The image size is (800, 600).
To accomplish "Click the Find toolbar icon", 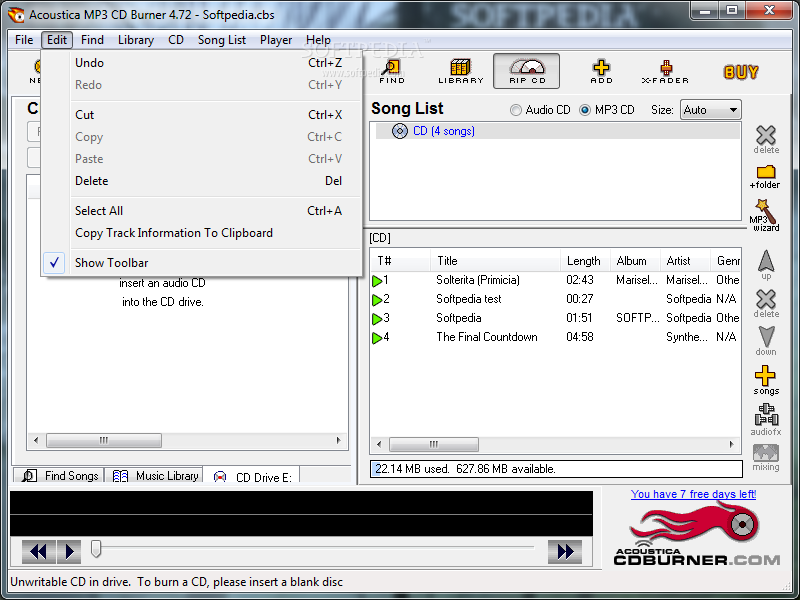I will pos(392,71).
